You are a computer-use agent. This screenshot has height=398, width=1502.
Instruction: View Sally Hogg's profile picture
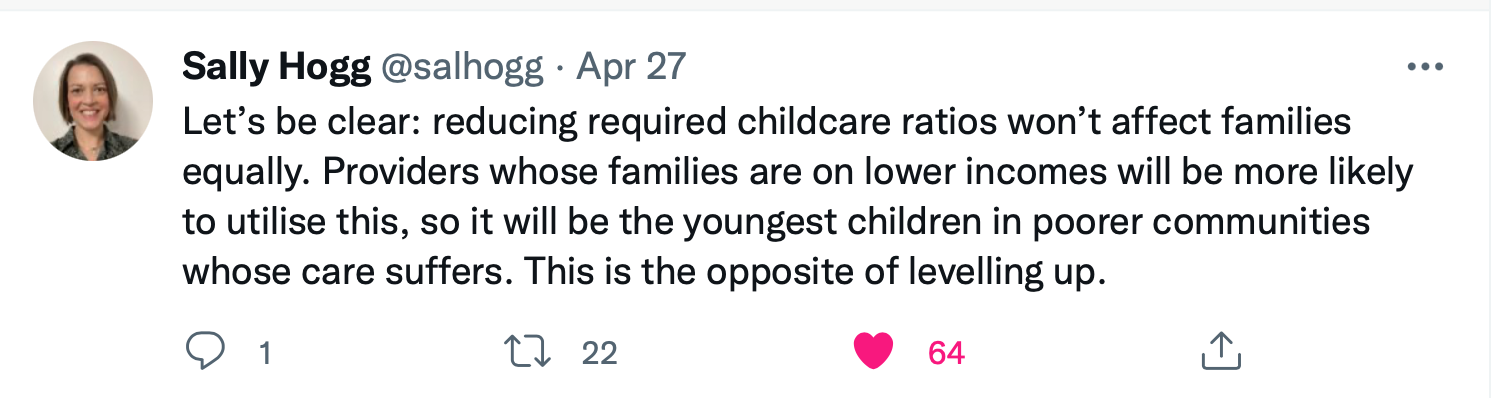point(93,101)
